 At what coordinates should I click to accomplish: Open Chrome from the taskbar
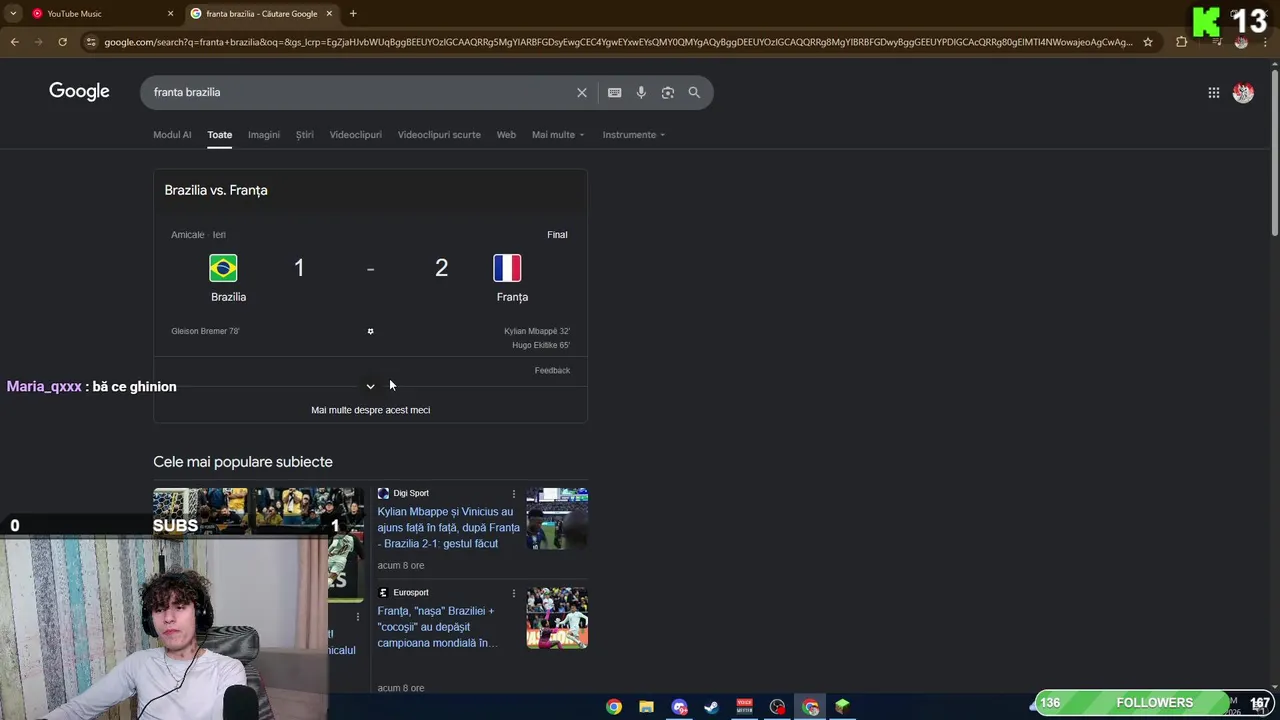click(x=614, y=707)
